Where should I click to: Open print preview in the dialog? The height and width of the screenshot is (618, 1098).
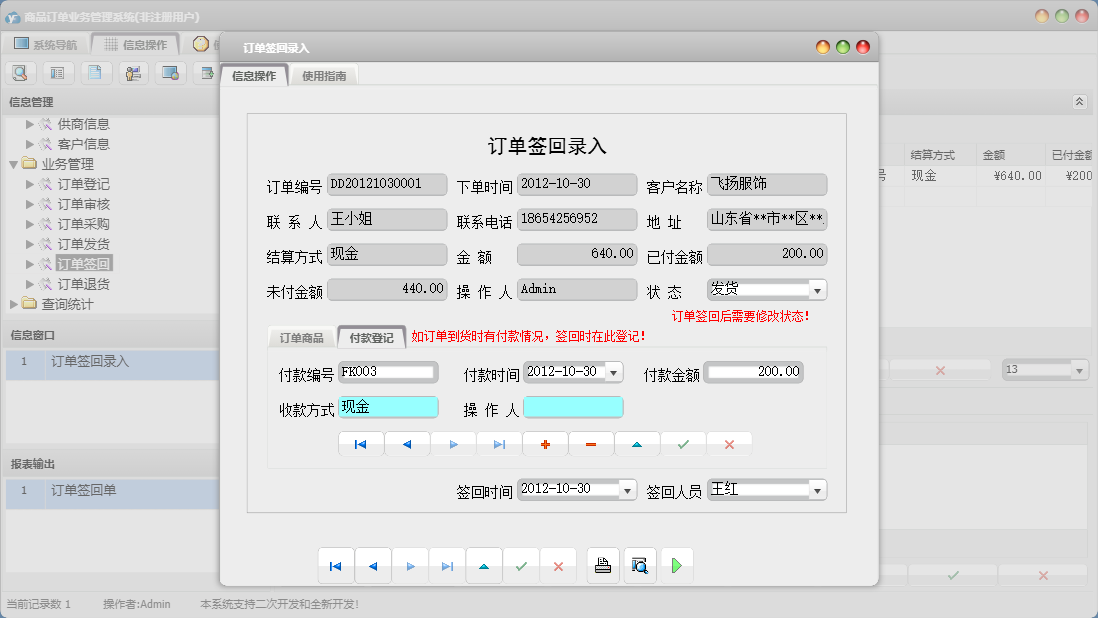tap(639, 565)
